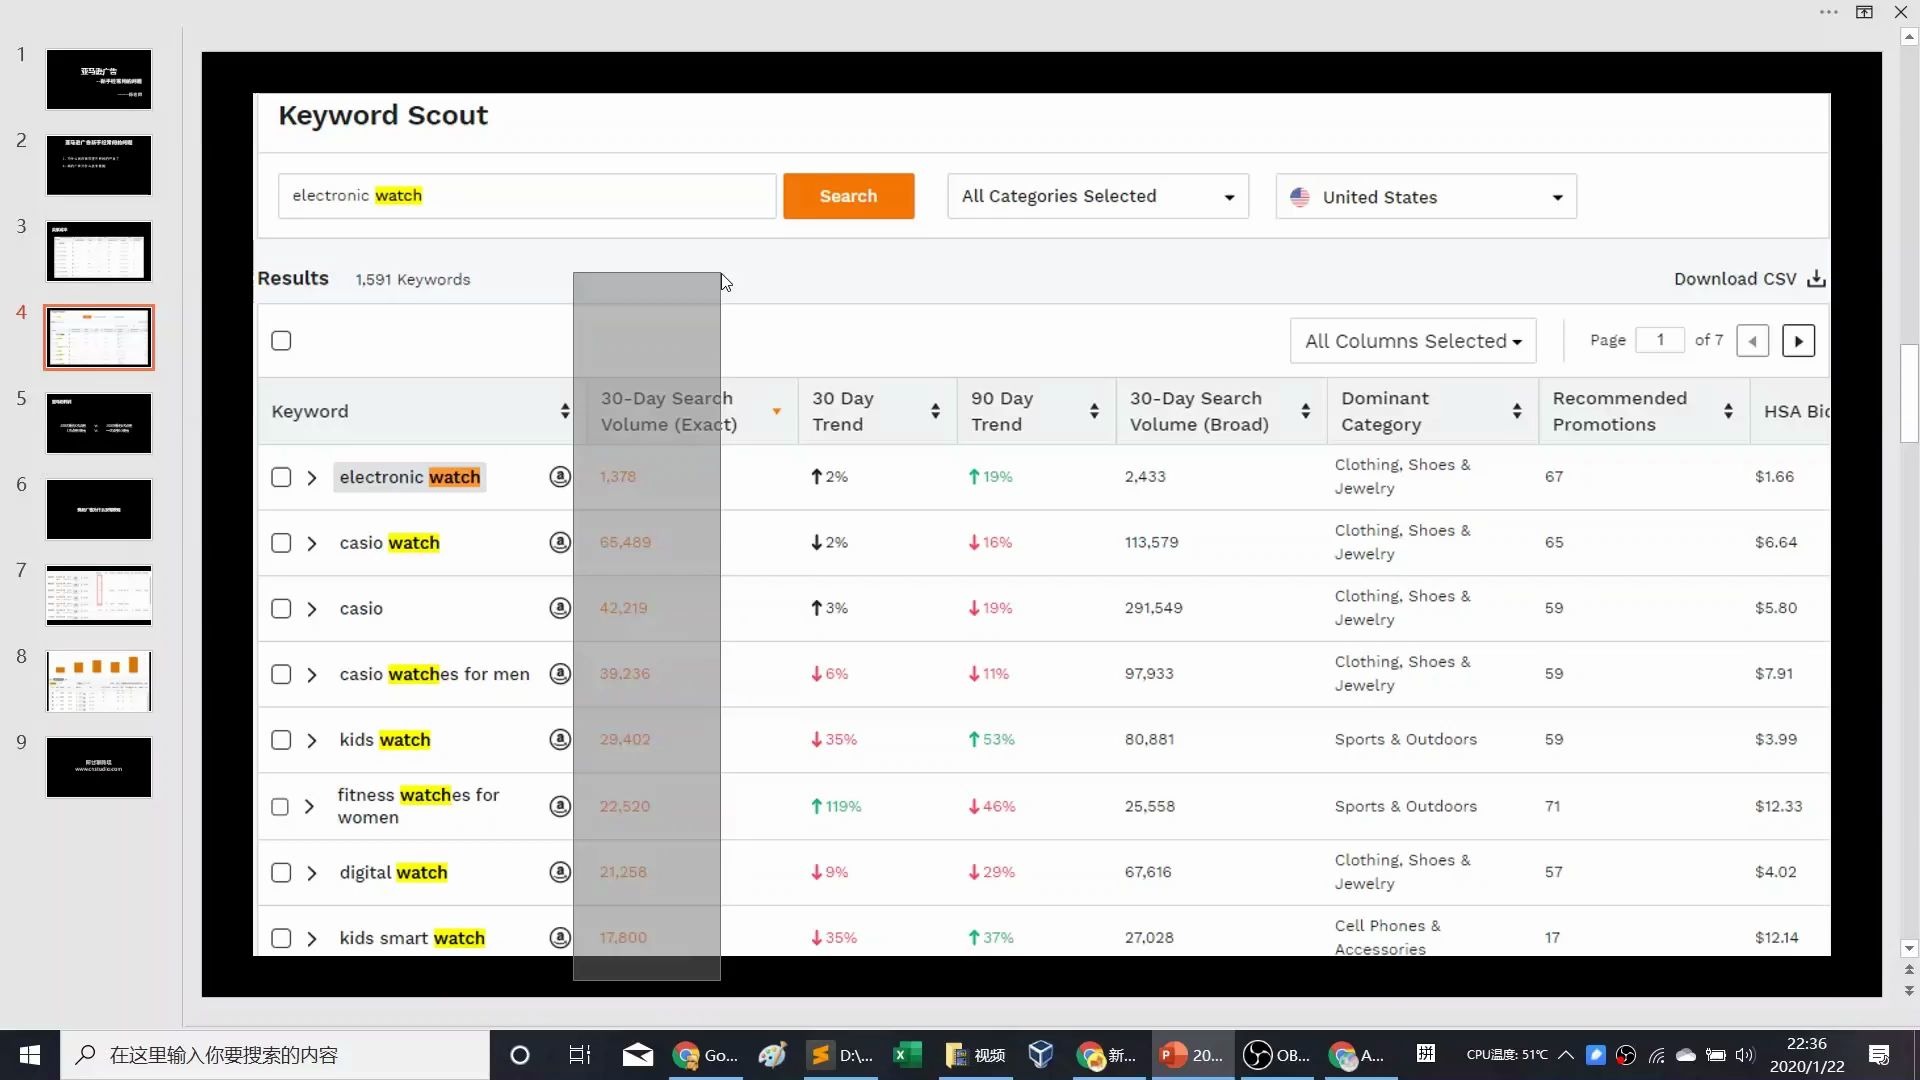Go to next results page arrow
Screen dimensions: 1920x1080
[1798, 341]
